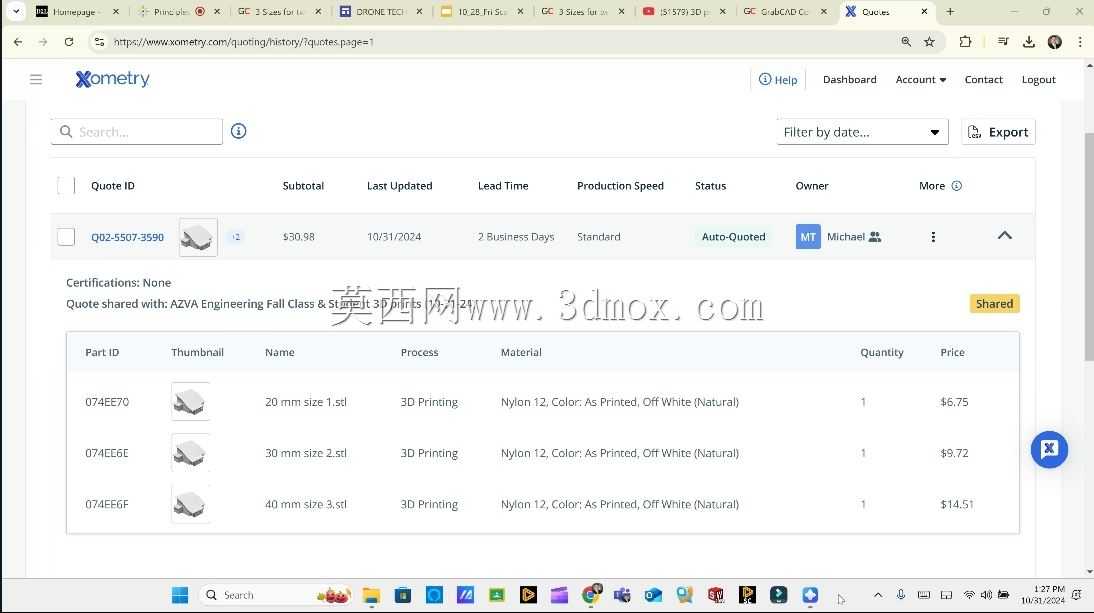Click the MT owner avatar
1094x613 pixels.
[x=808, y=237]
